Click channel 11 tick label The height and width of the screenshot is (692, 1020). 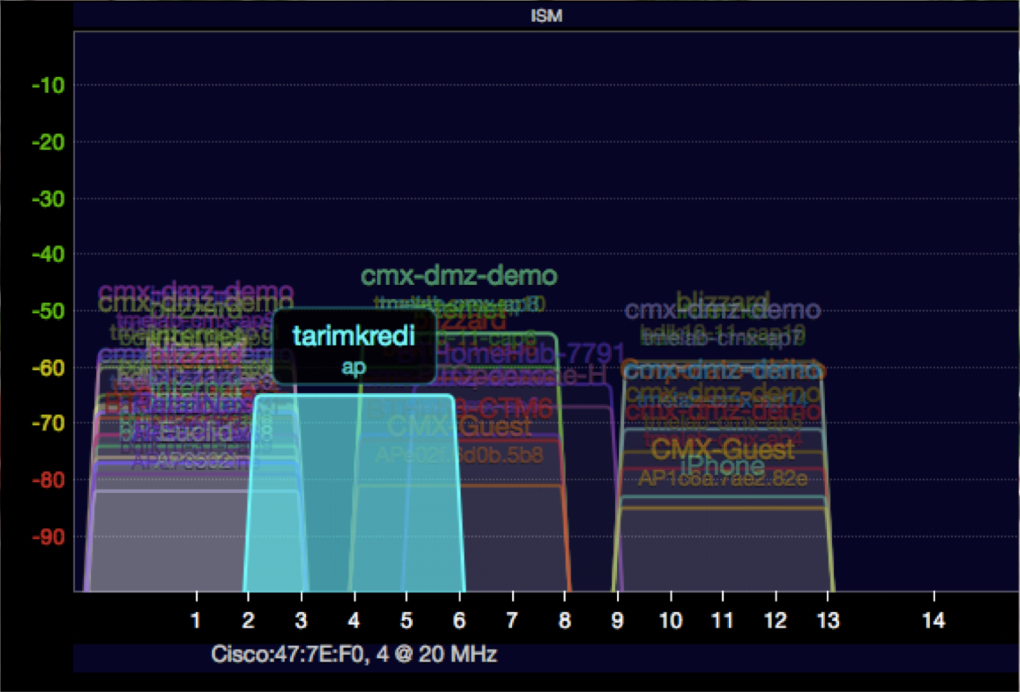(x=723, y=620)
